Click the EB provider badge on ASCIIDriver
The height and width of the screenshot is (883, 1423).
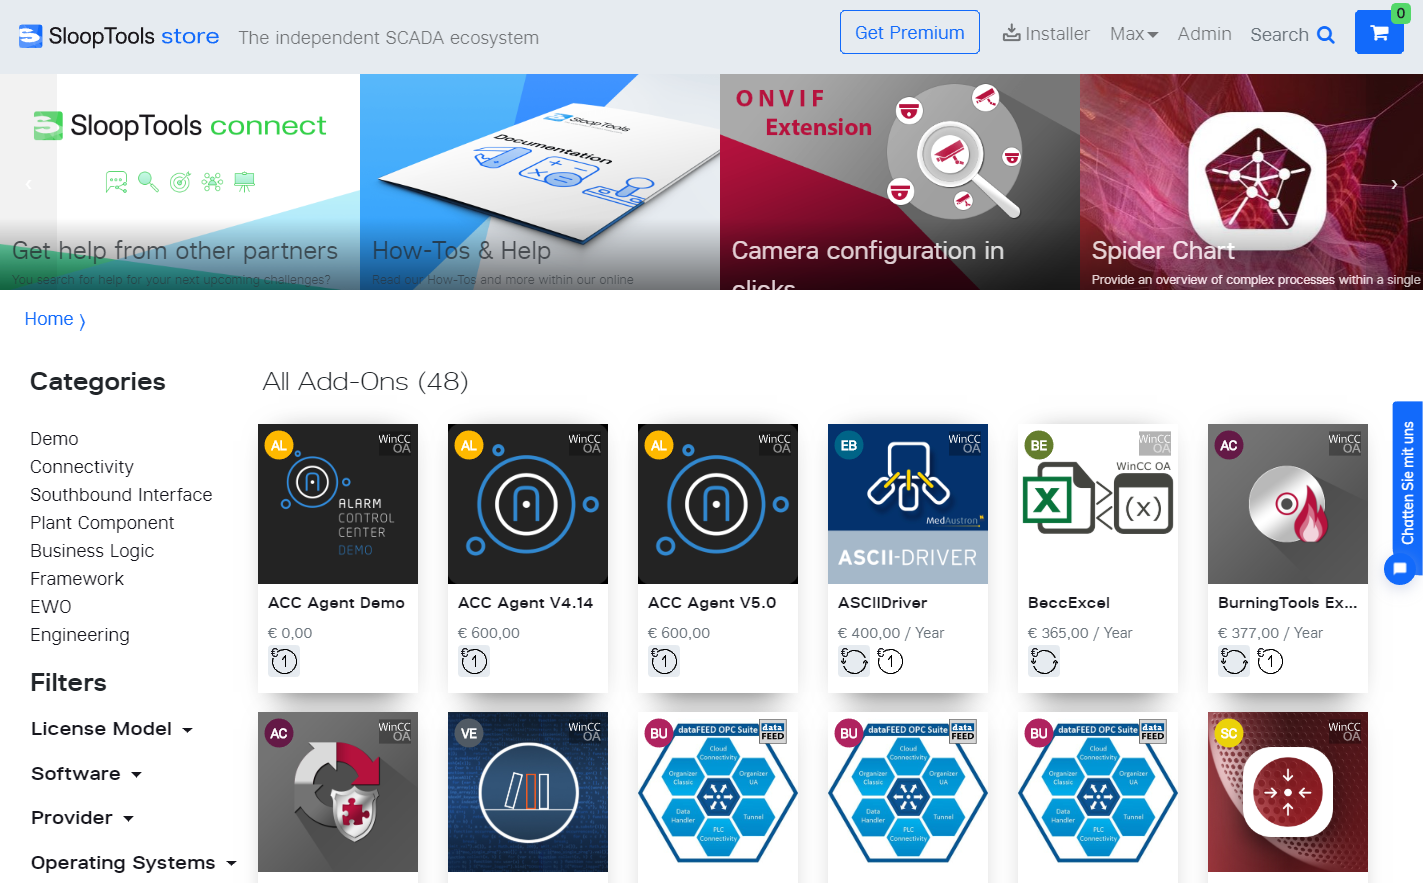(849, 445)
